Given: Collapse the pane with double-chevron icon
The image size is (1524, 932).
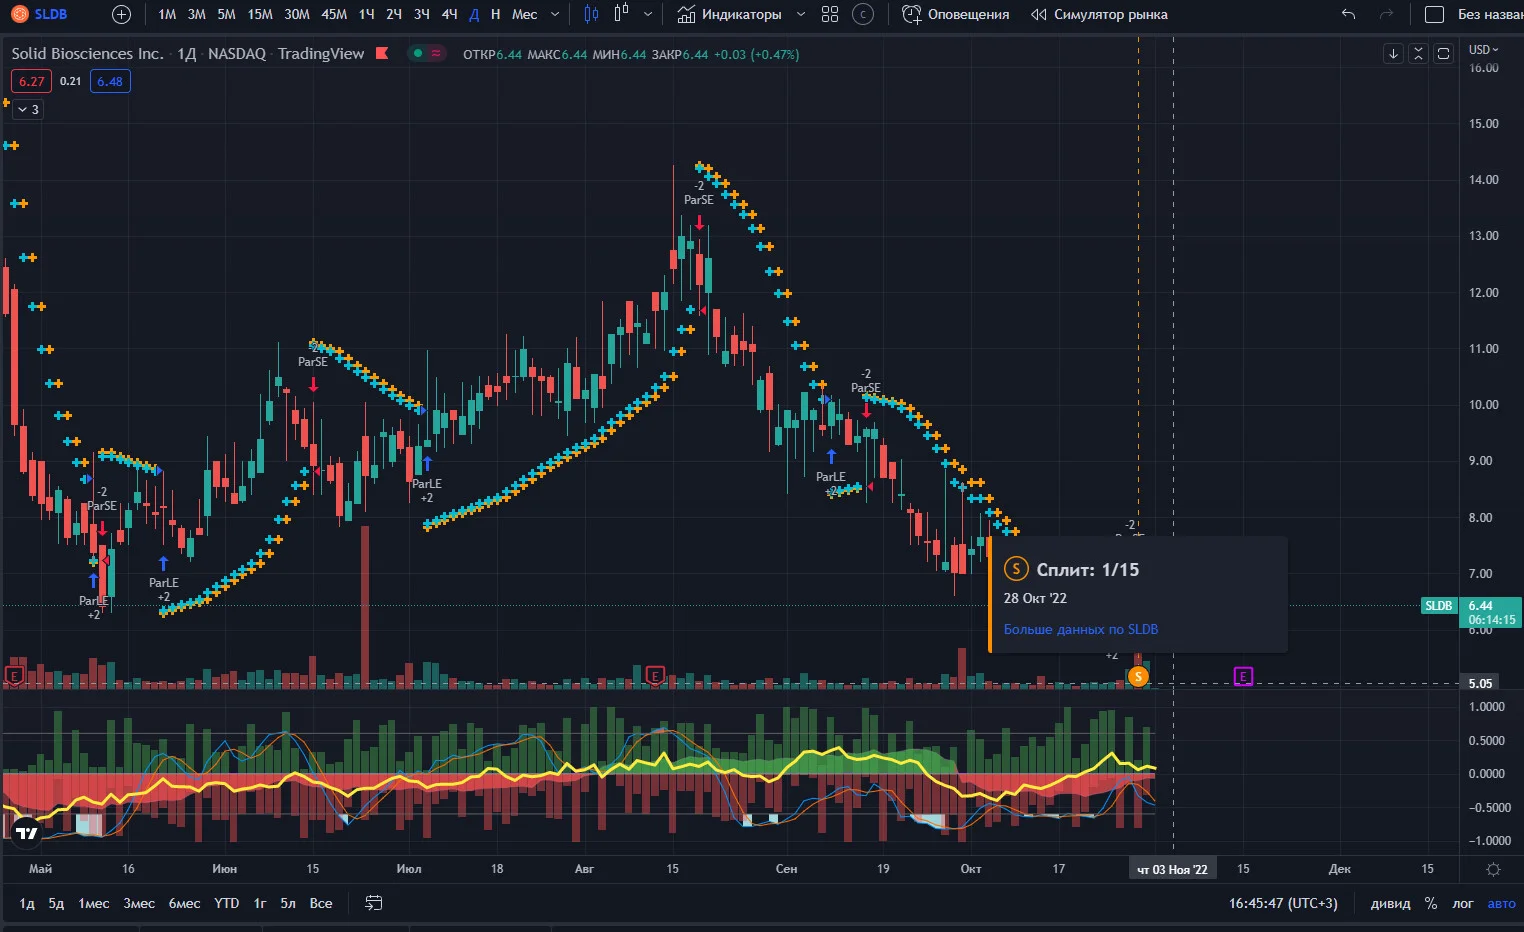Looking at the screenshot, I should pyautogui.click(x=1418, y=54).
